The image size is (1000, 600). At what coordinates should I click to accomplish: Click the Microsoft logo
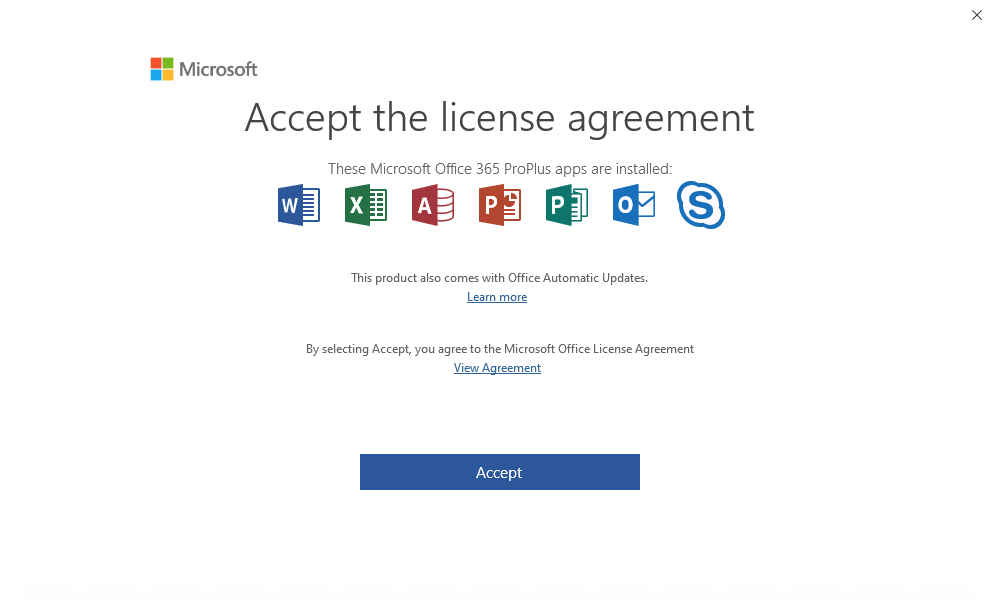coord(204,69)
